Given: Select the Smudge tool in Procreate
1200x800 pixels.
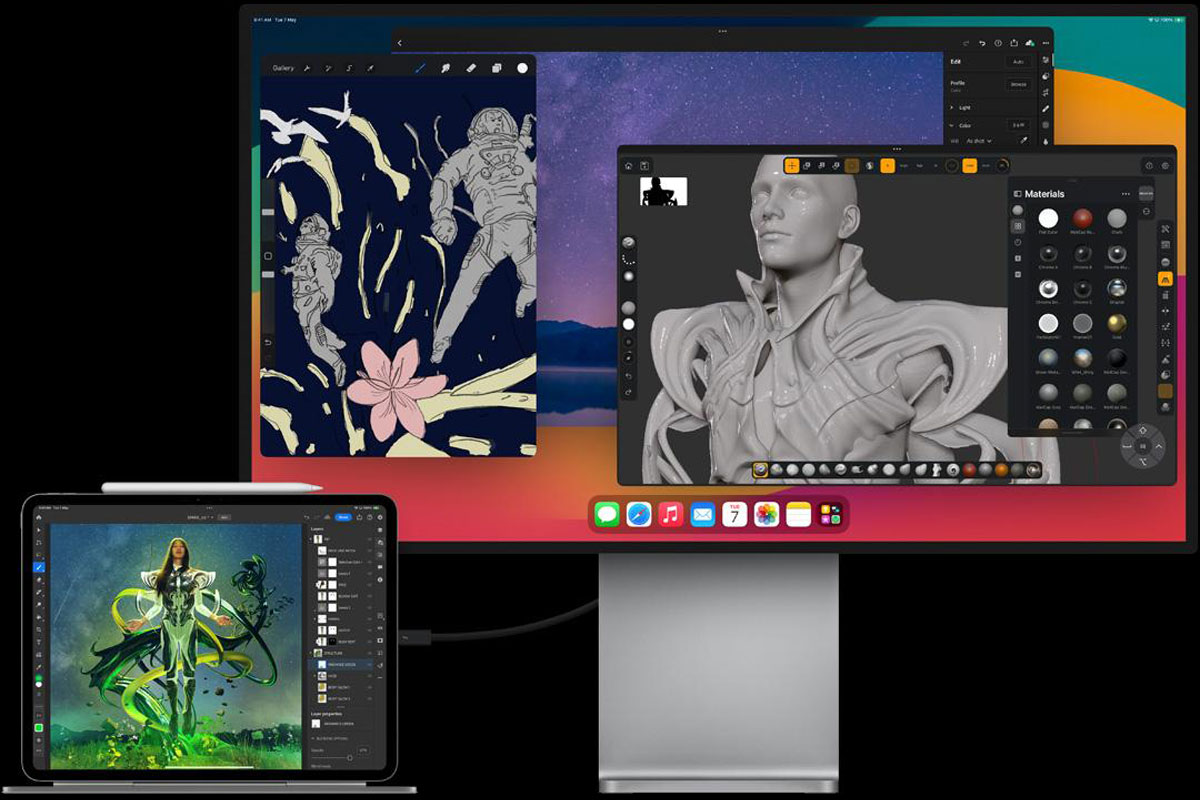Looking at the screenshot, I should click(x=446, y=68).
